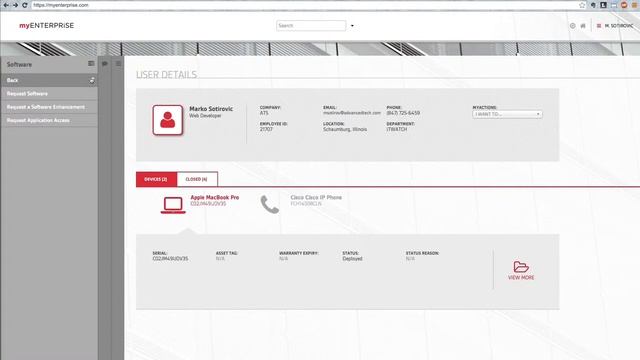
Task: Reload the page with refresh icon
Action: (24, 5)
